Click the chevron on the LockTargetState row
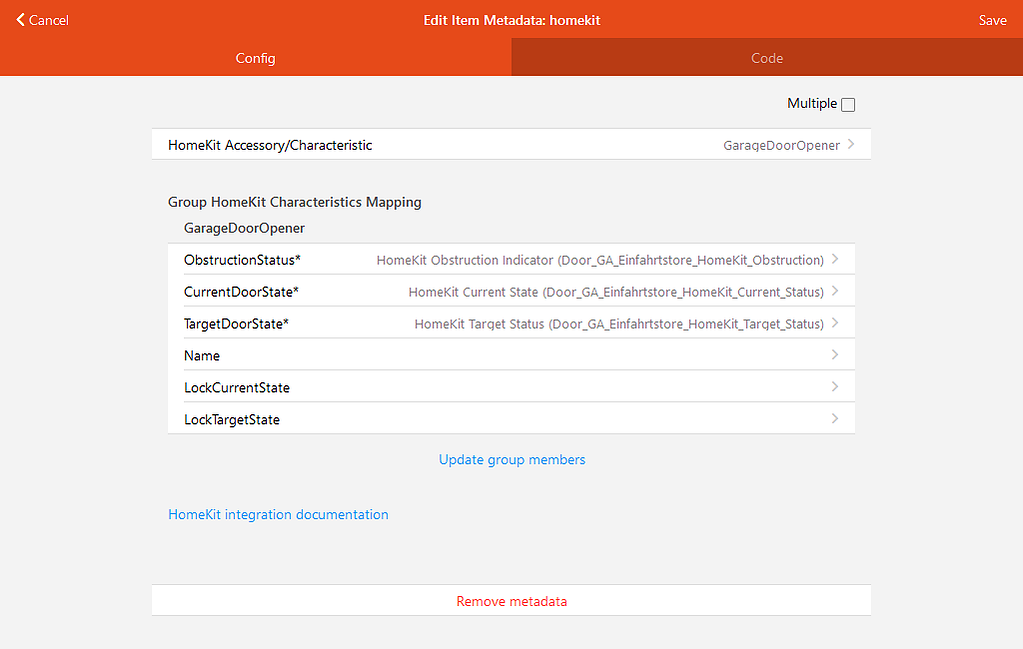 pos(835,418)
